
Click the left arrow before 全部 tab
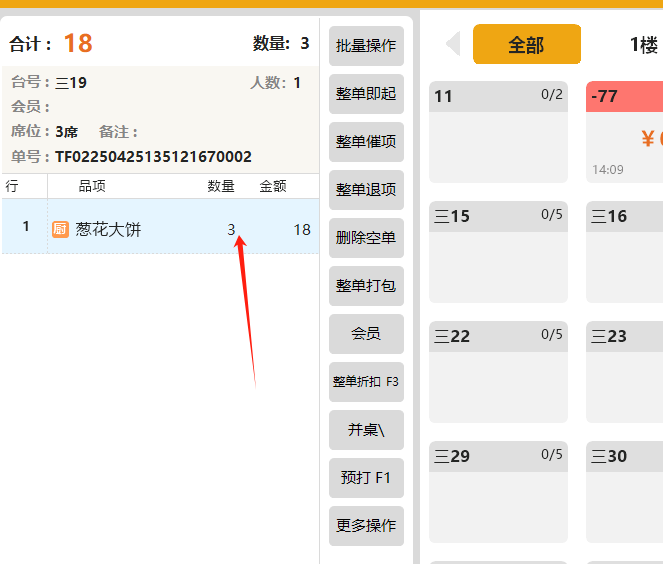tap(453, 44)
